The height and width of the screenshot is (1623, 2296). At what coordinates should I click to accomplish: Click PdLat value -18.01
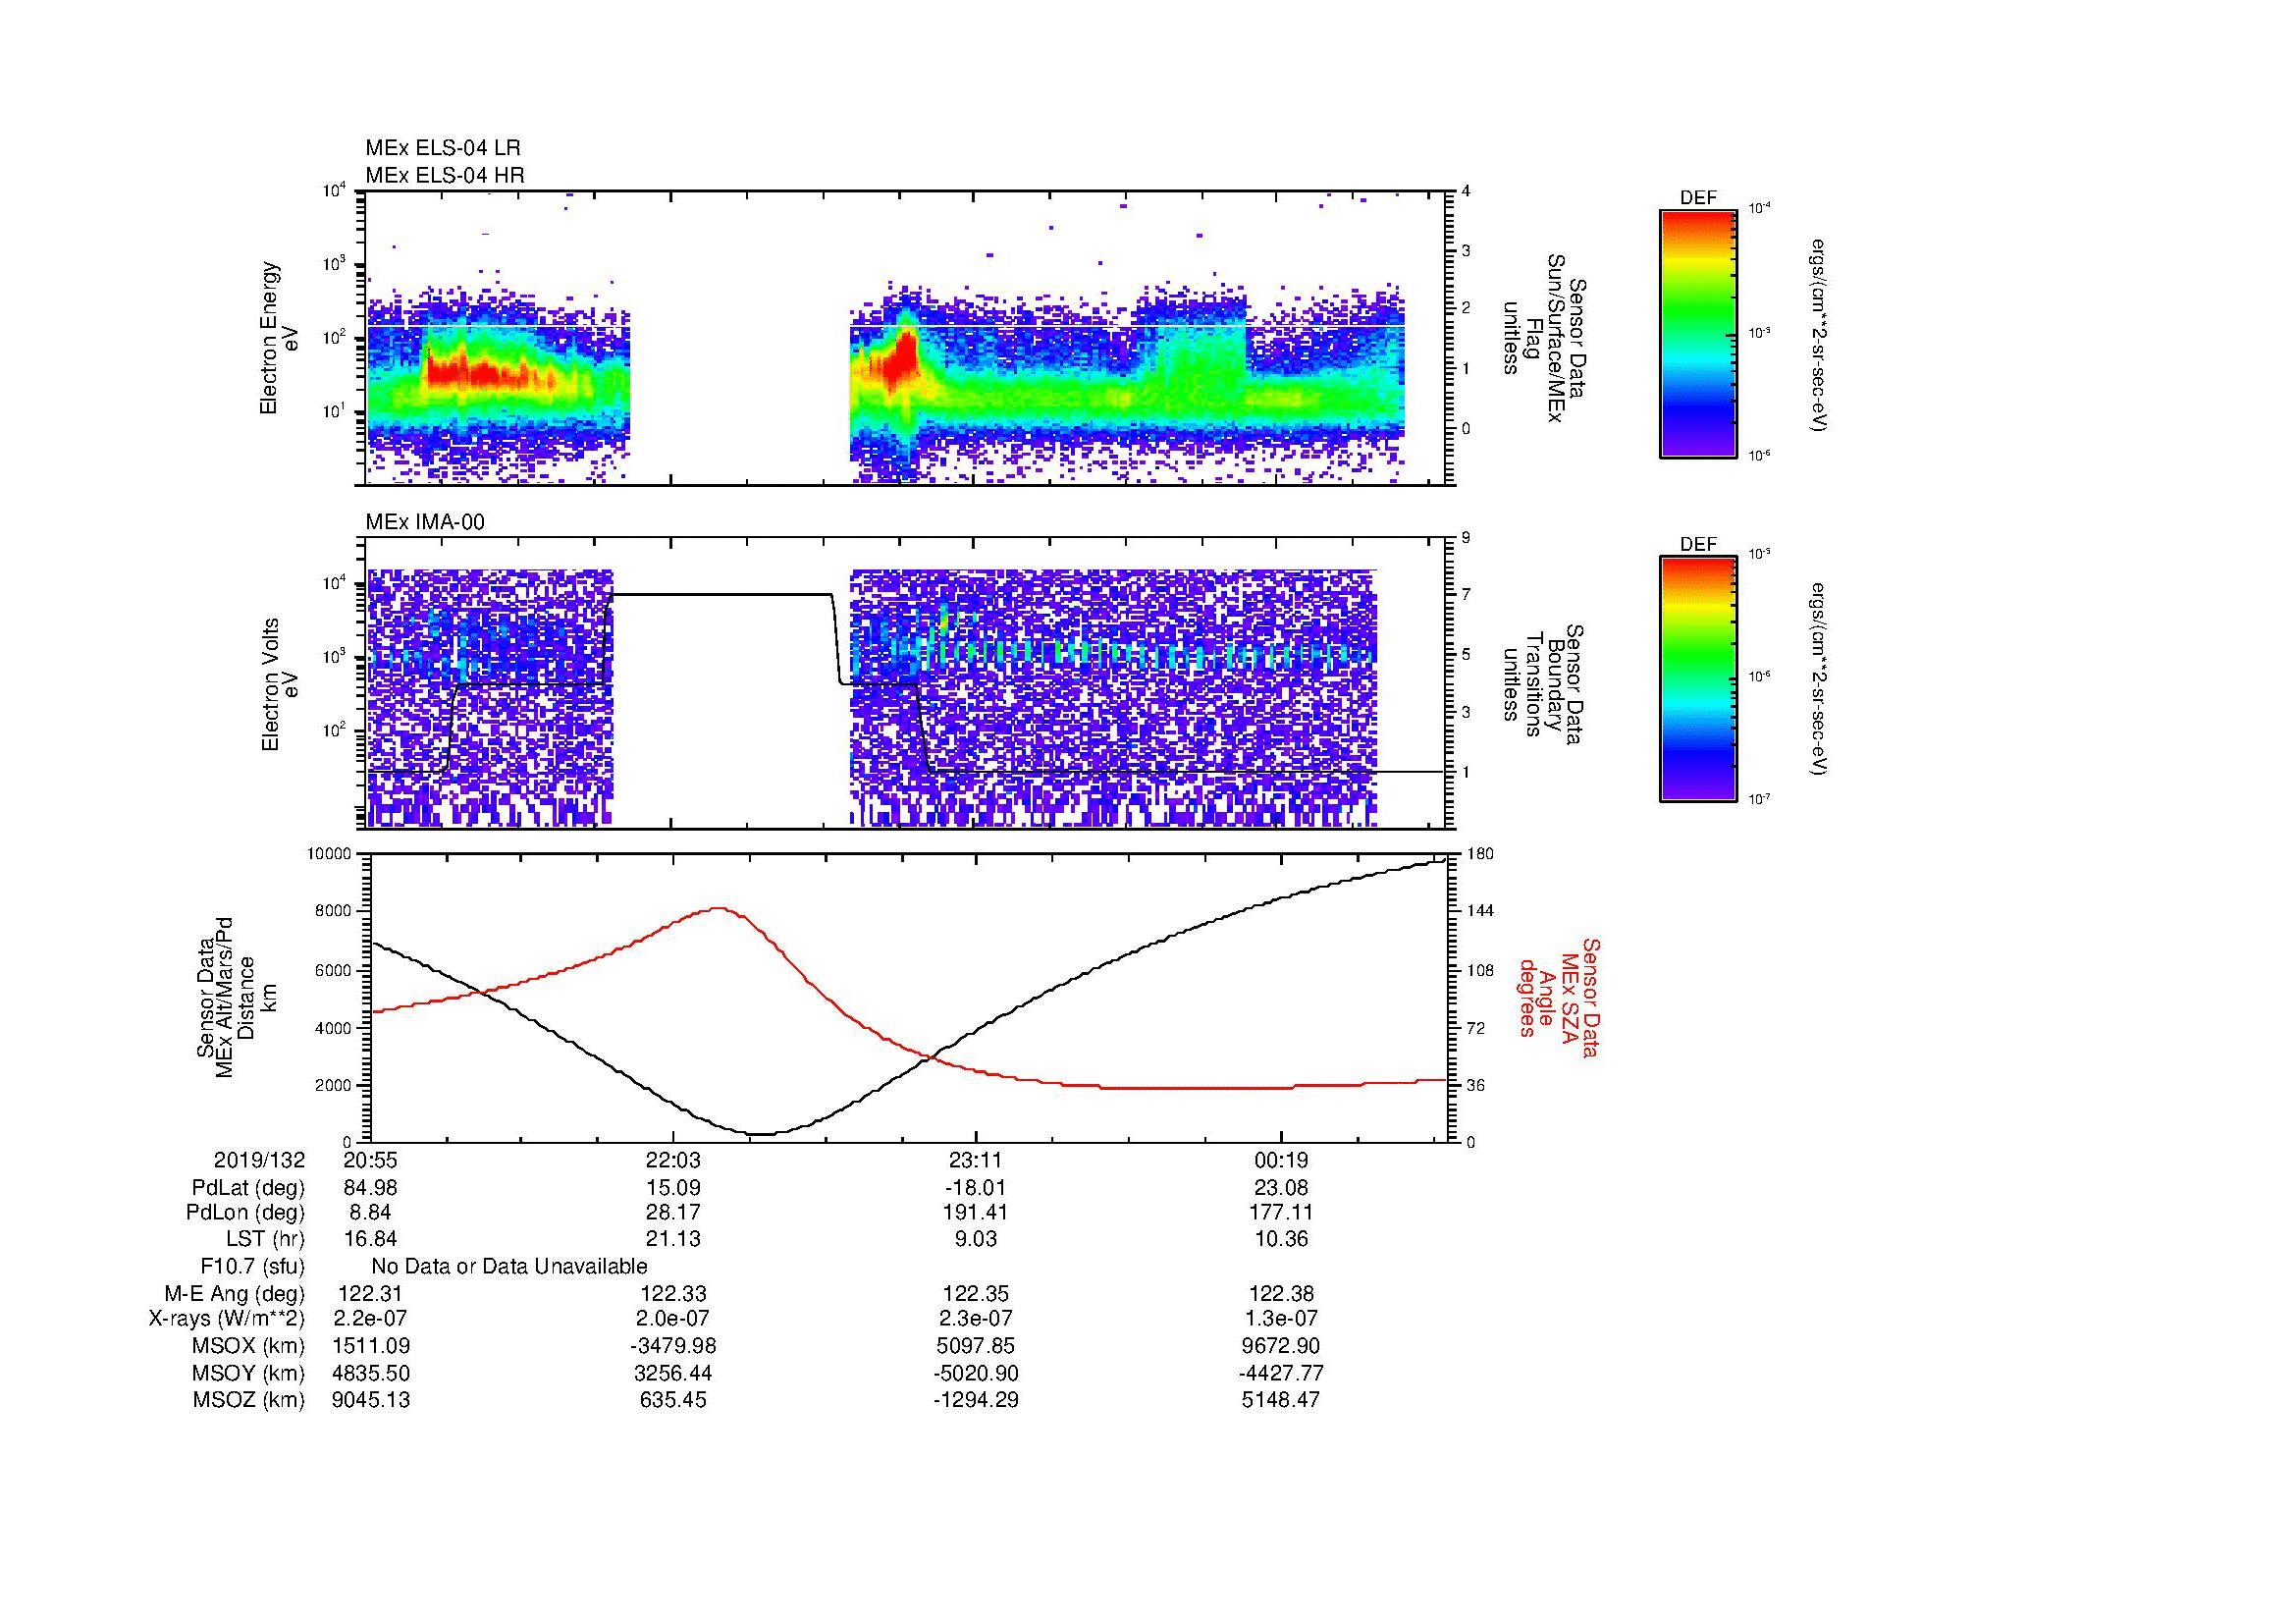pos(975,1188)
